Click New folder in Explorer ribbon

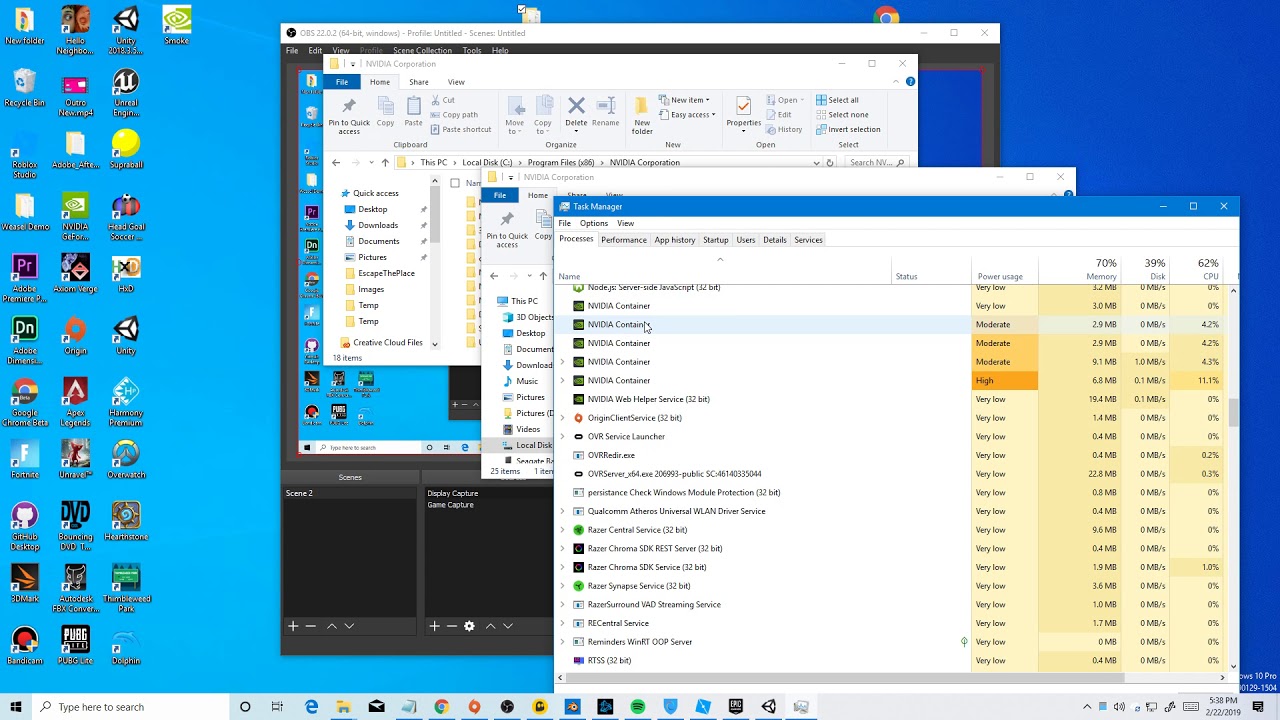click(x=642, y=116)
